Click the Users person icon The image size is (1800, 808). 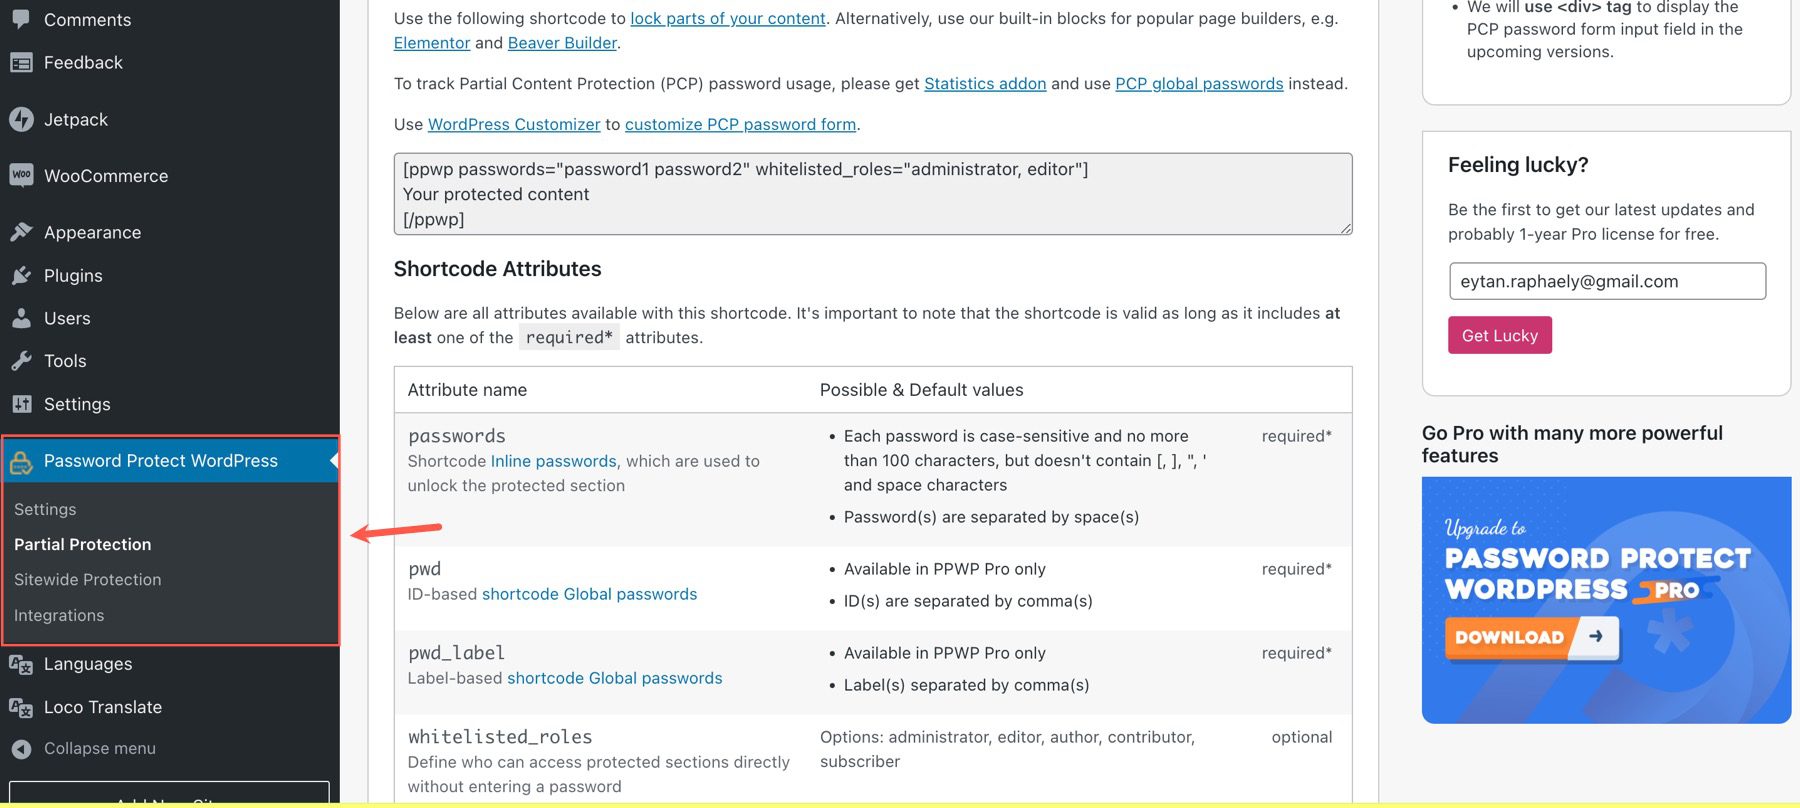[x=21, y=318]
